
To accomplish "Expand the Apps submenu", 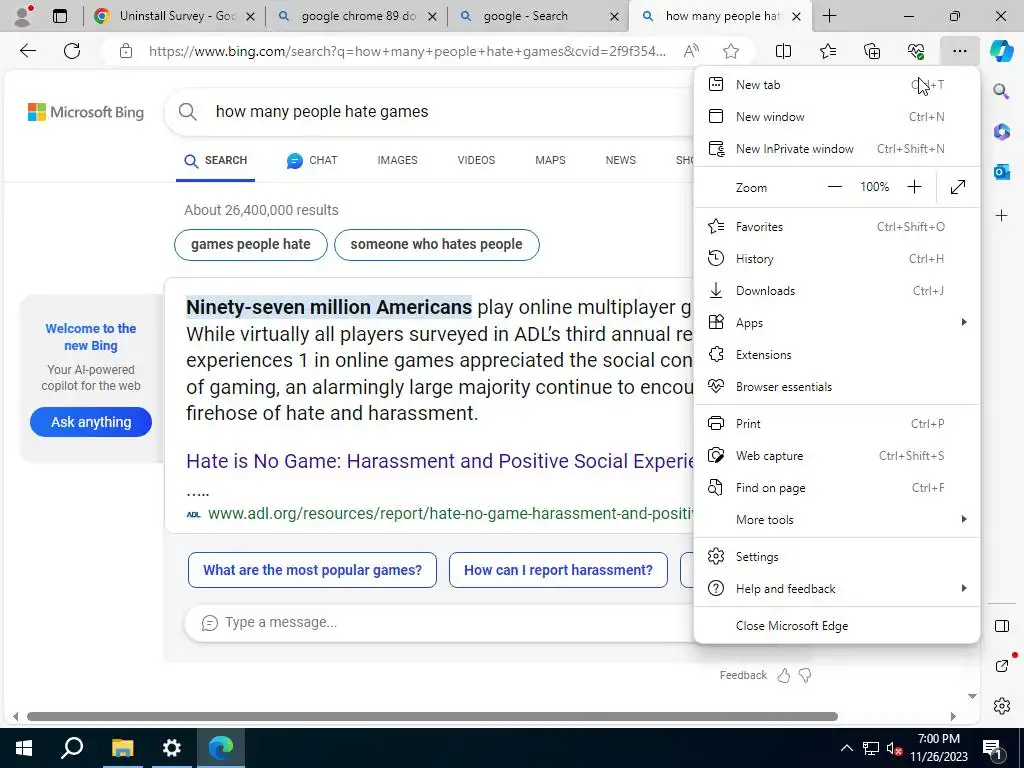I will point(837,323).
